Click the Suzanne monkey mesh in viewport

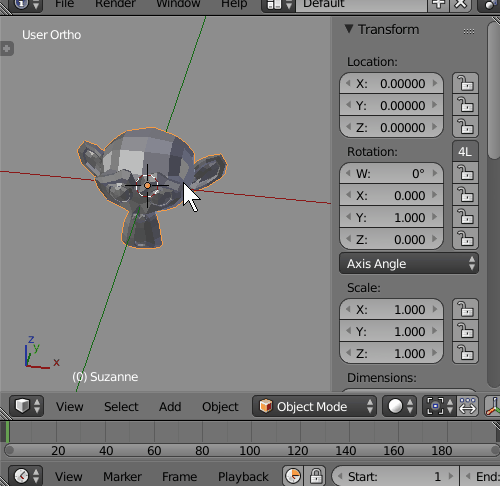pos(152,187)
